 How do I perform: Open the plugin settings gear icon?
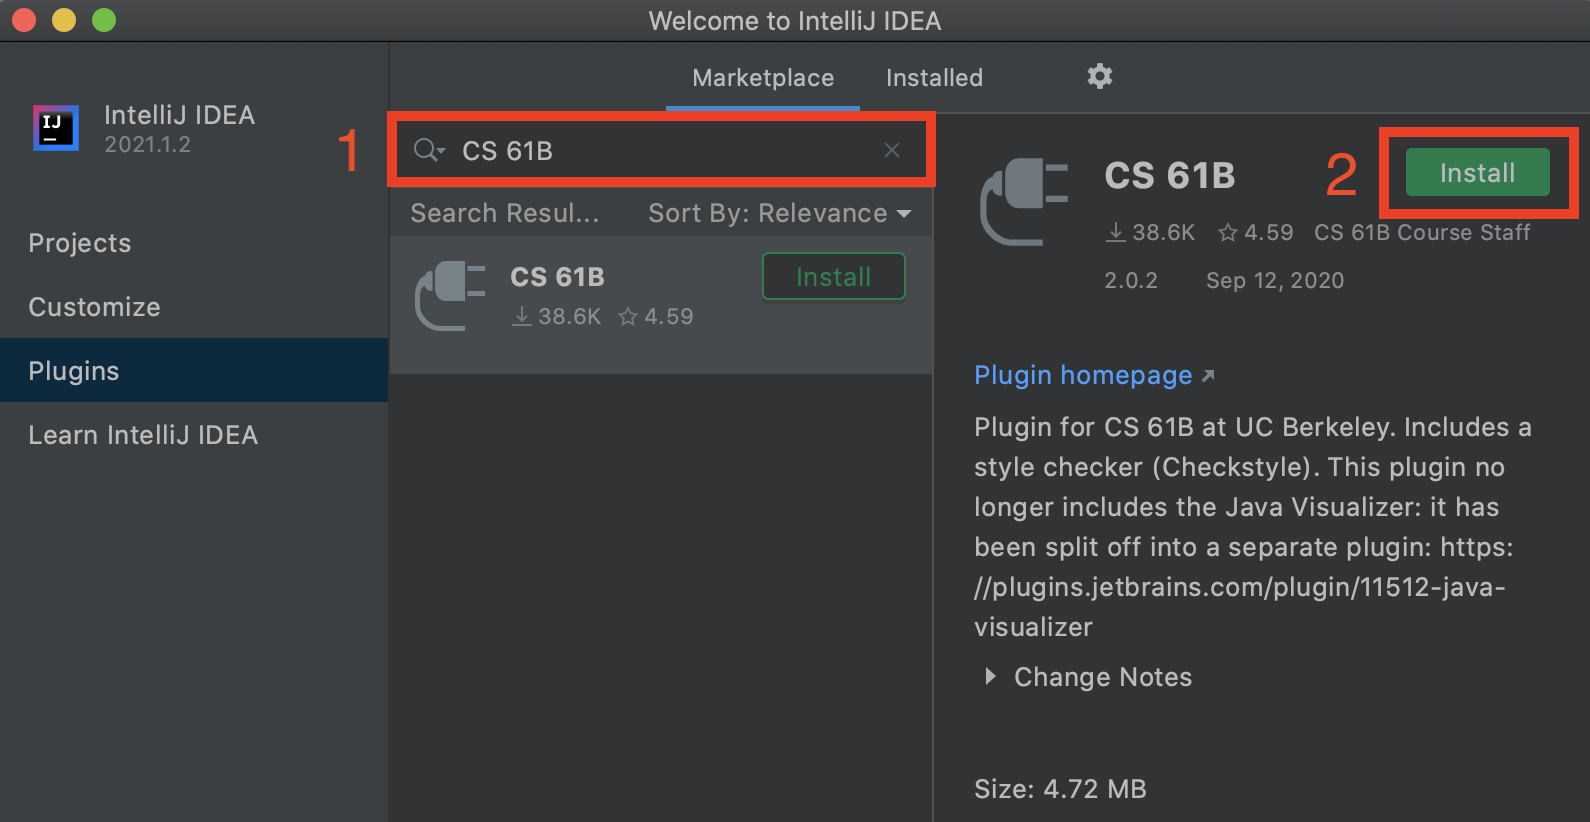[x=1099, y=76]
